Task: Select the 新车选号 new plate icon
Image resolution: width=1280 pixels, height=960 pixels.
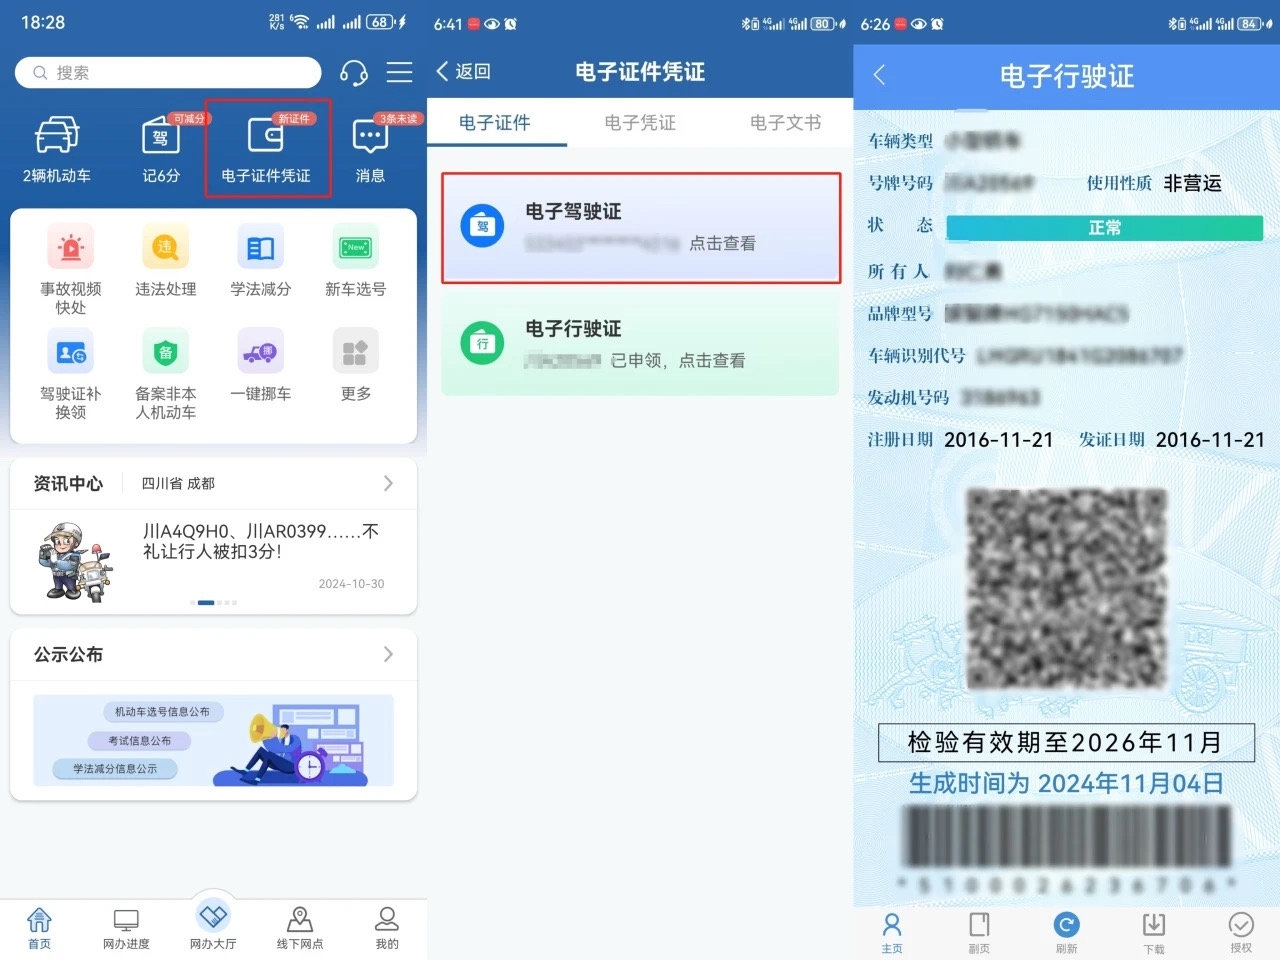Action: pyautogui.click(x=355, y=248)
